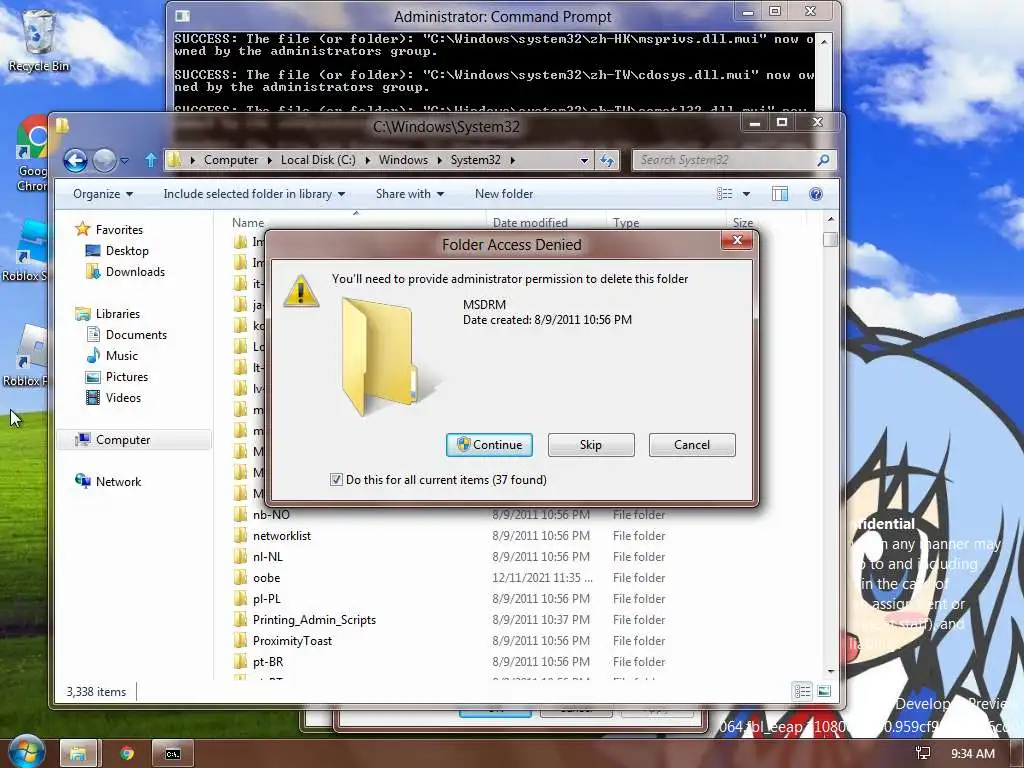Open 'Include selected folder in library' menu

tap(254, 194)
